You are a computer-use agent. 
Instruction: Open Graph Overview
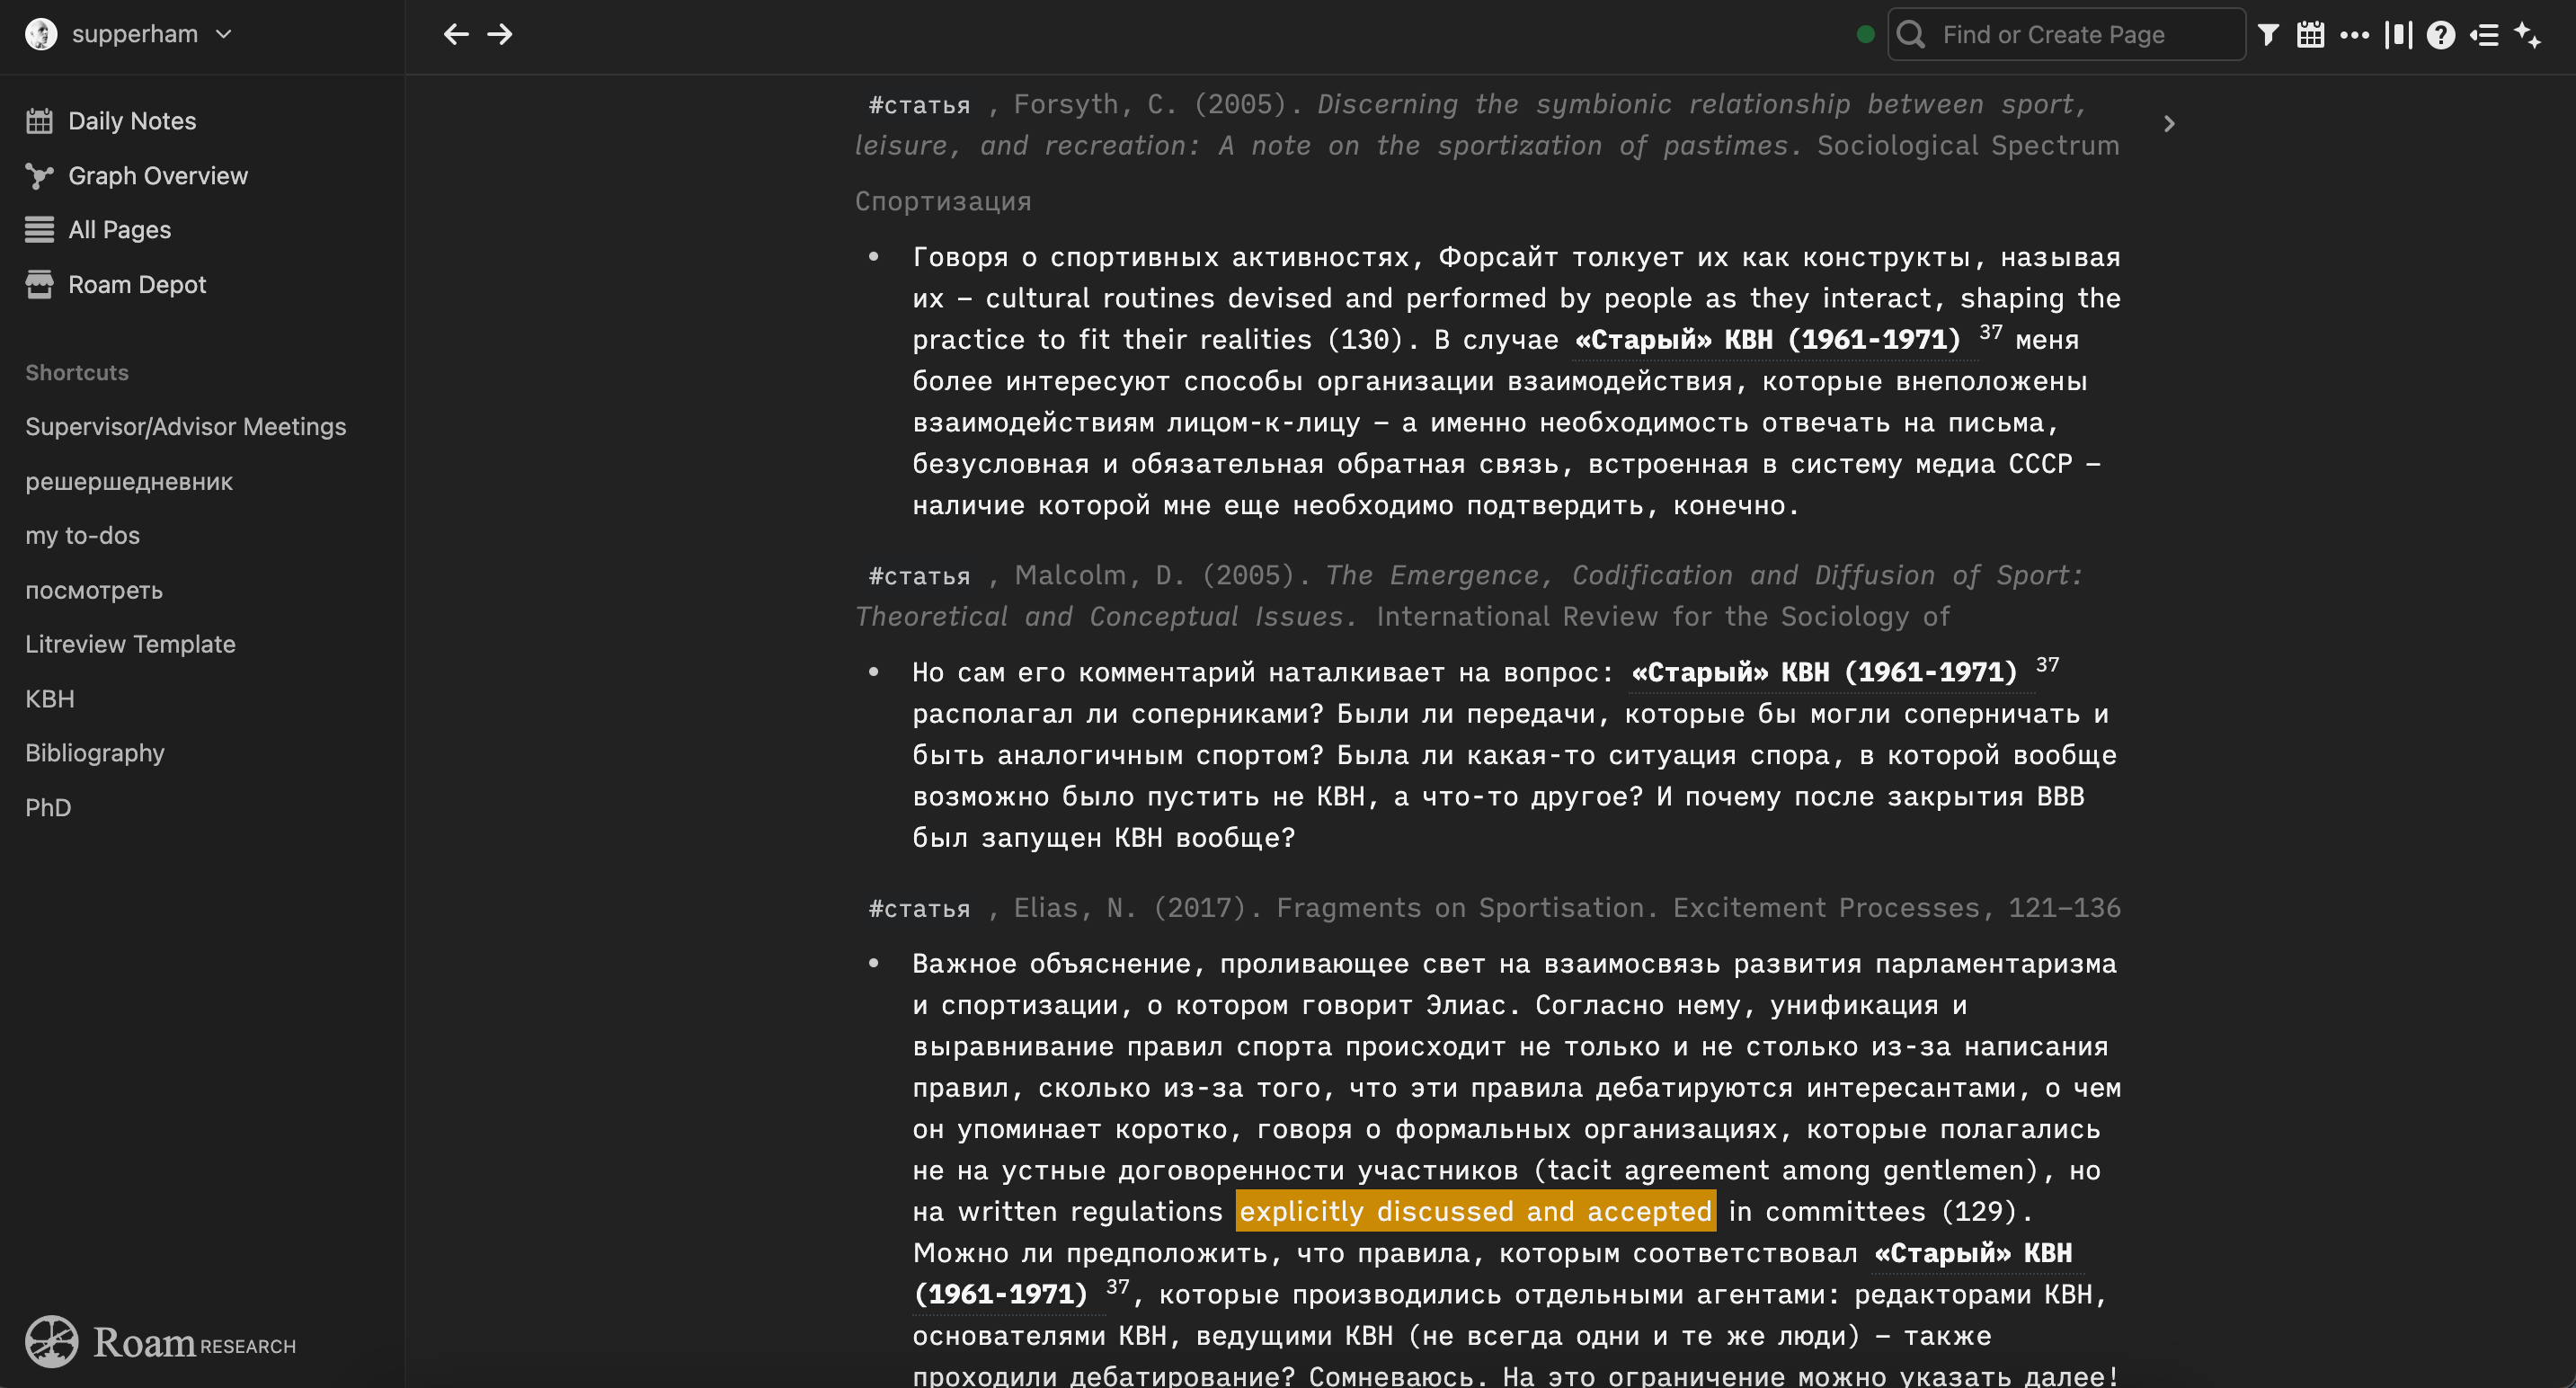point(157,176)
